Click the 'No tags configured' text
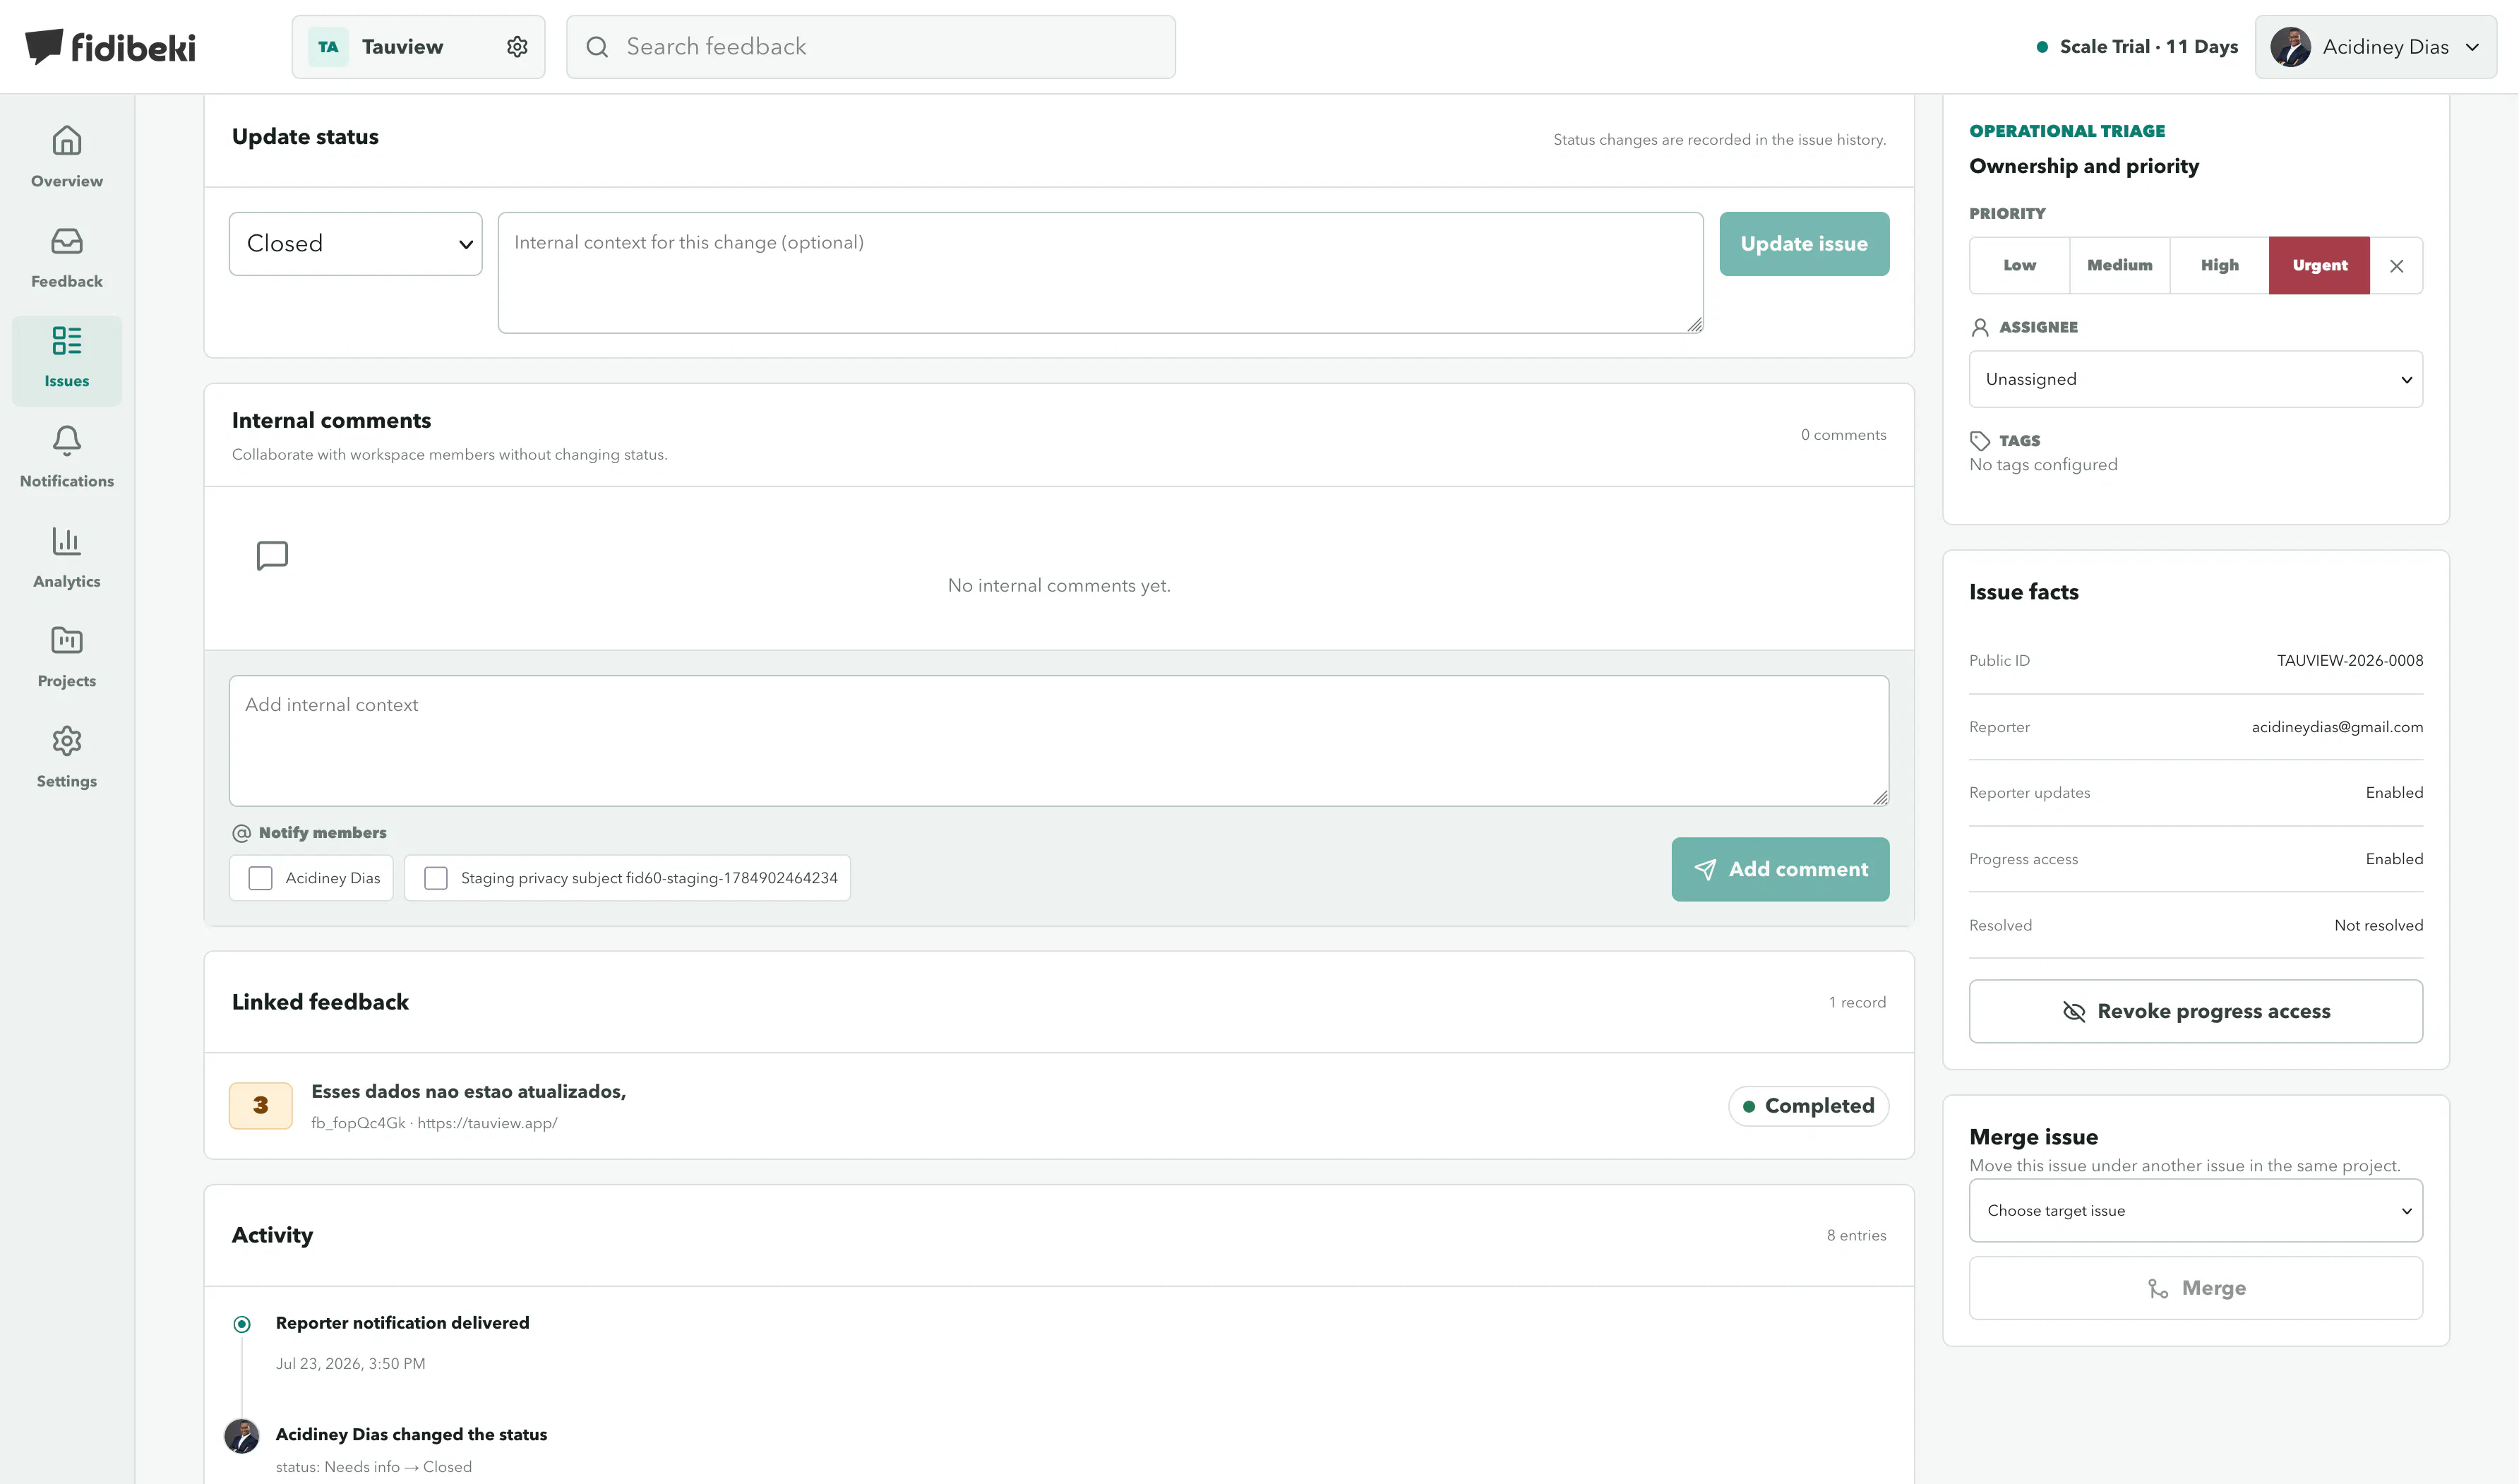2519x1484 pixels. tap(2043, 465)
